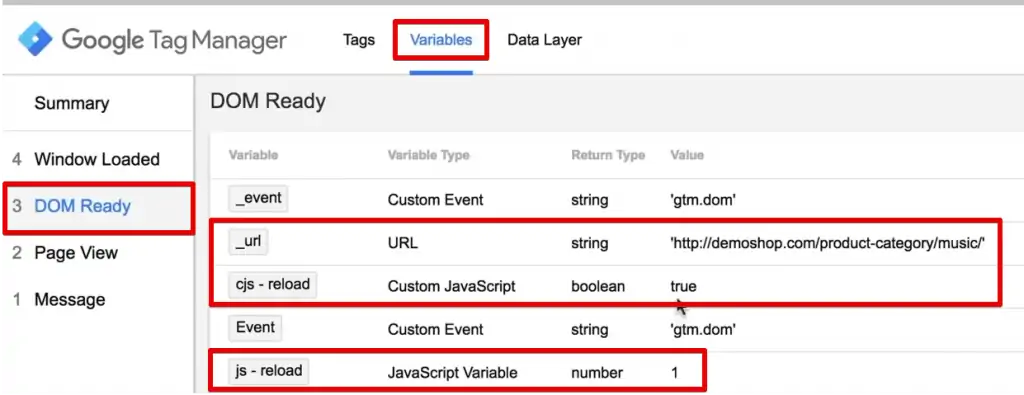Click the number return type cell
Image resolution: width=1024 pixels, height=395 pixels.
point(597,373)
